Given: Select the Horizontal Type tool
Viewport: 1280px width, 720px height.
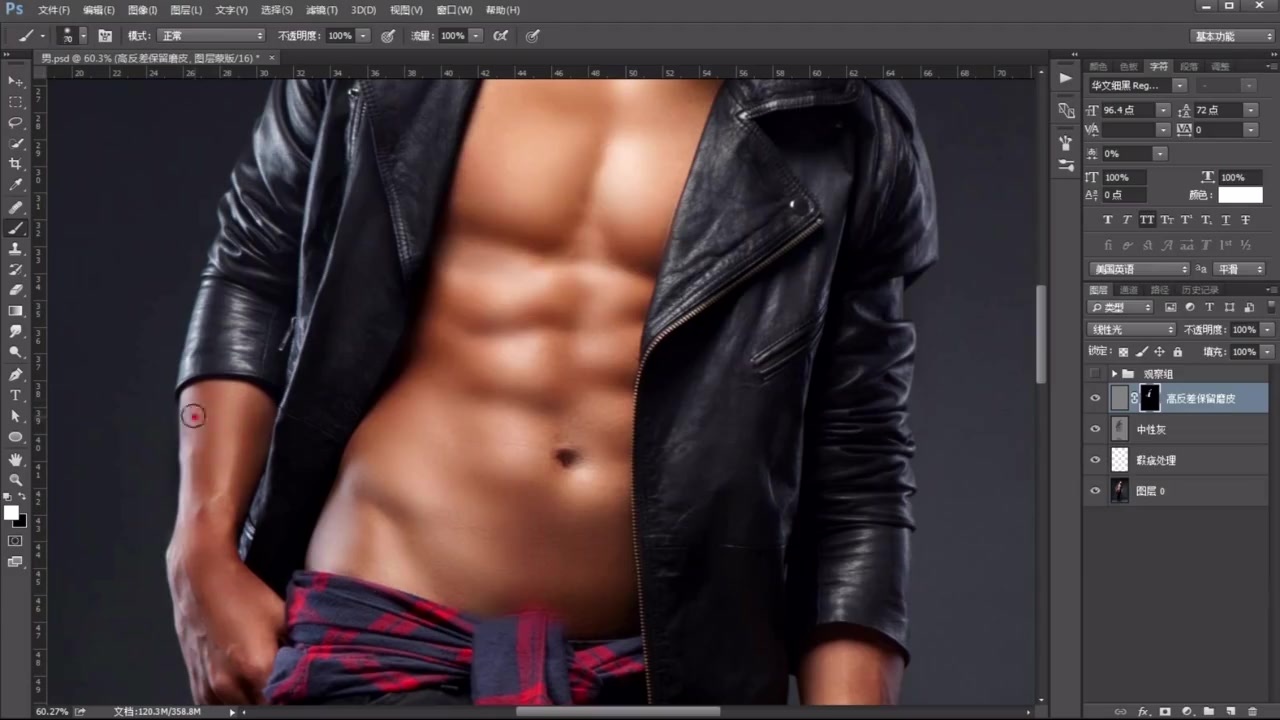Looking at the screenshot, I should point(16,395).
